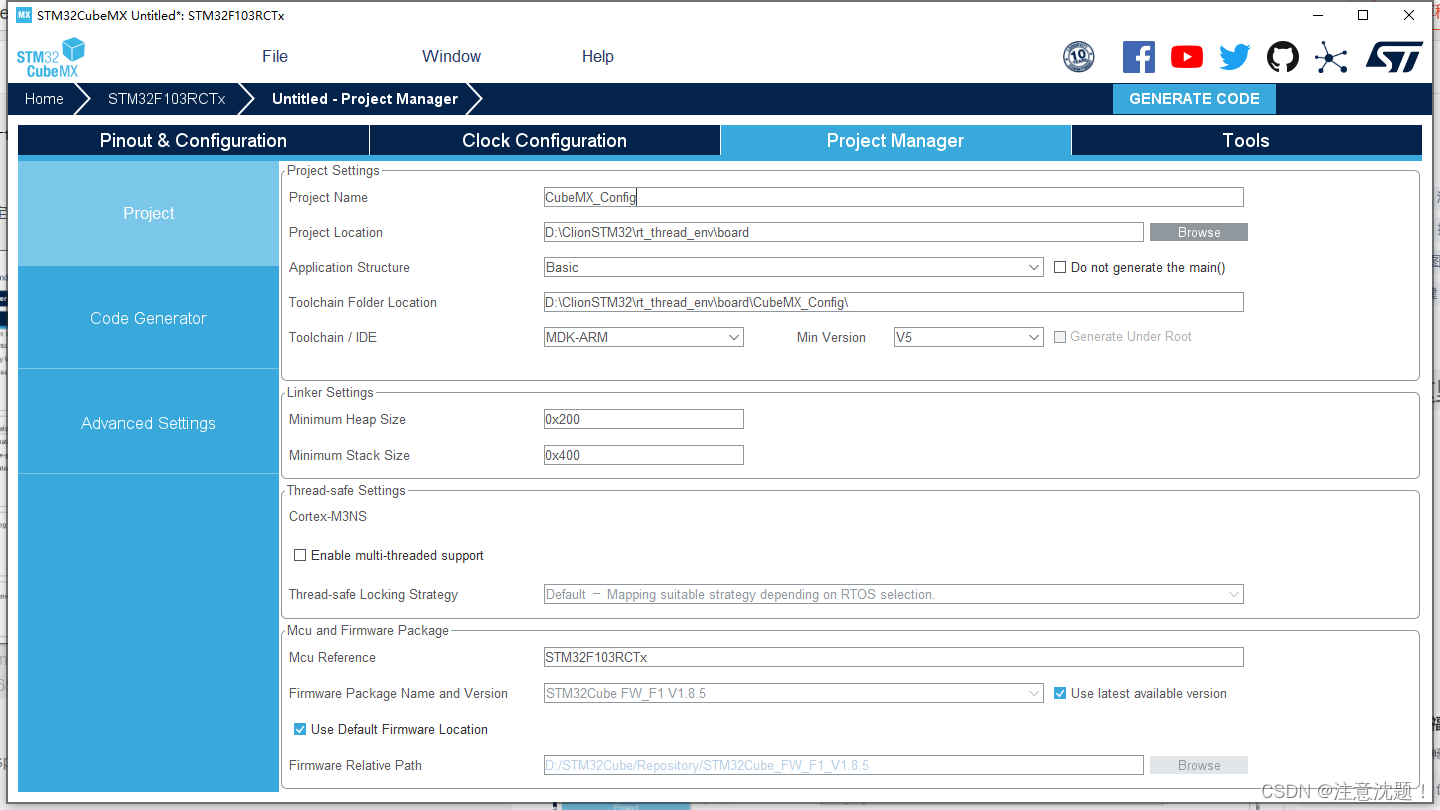Click the MX app icon in title bar
This screenshot has width=1440, height=810.
point(24,15)
